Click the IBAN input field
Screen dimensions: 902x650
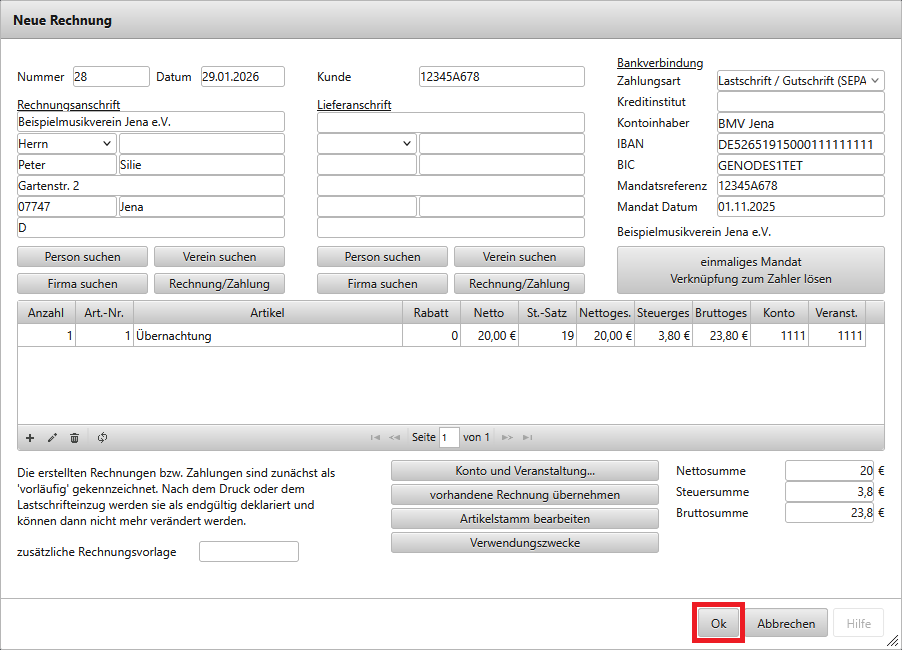[x=800, y=144]
